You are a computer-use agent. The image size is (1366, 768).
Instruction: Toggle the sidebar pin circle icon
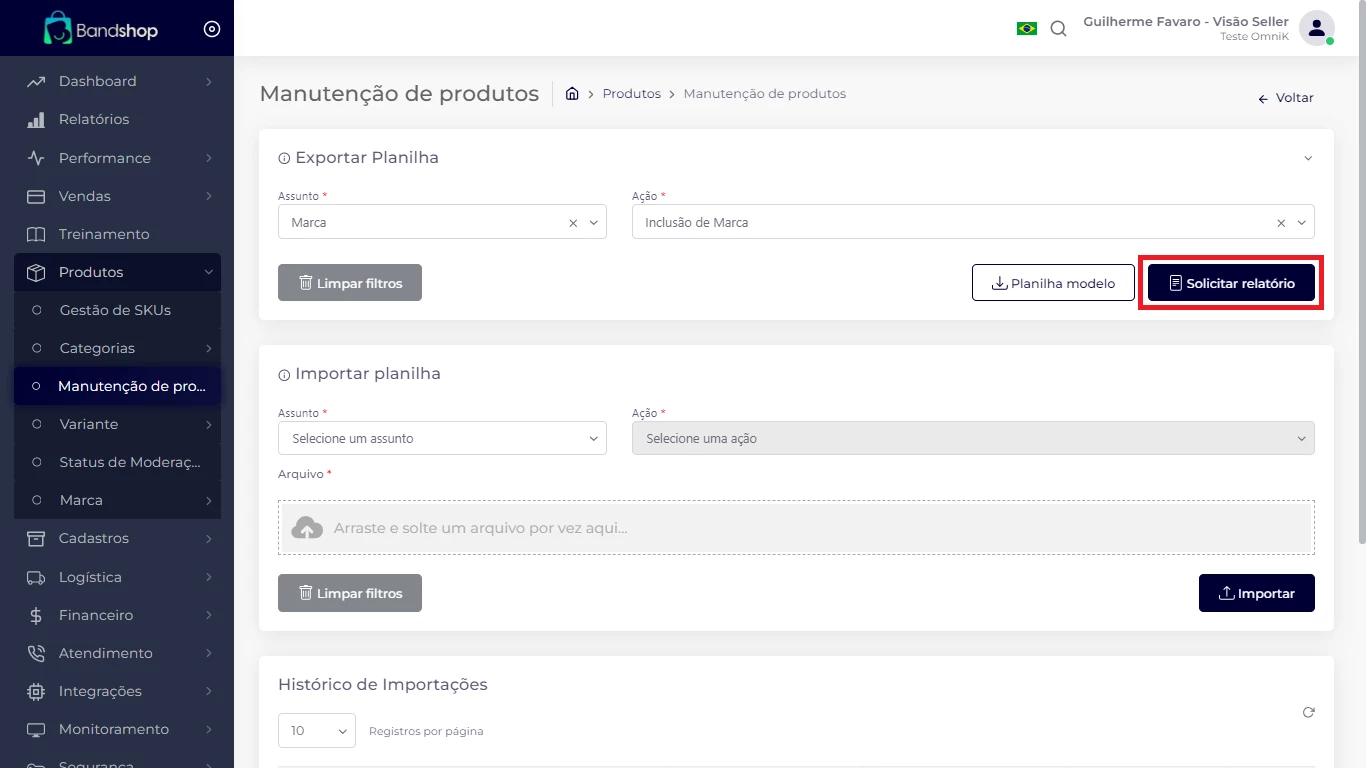211,29
